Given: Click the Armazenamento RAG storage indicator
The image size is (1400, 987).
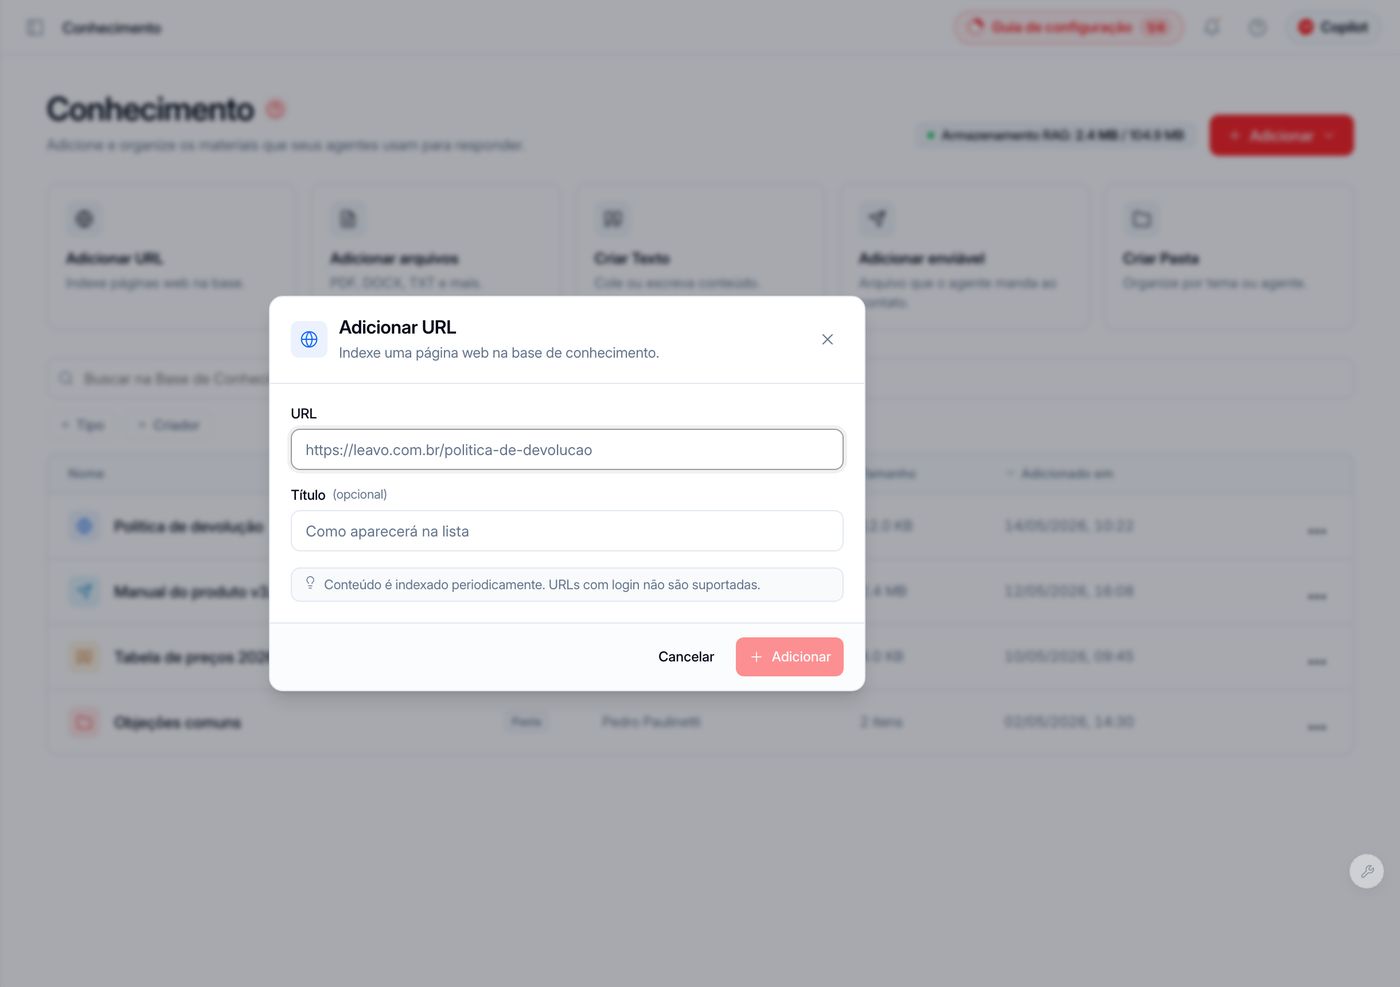Looking at the screenshot, I should [1055, 135].
